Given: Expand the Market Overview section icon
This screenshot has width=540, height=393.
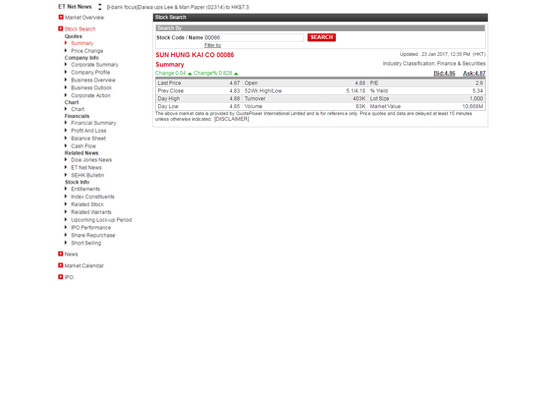Looking at the screenshot, I should click(61, 17).
